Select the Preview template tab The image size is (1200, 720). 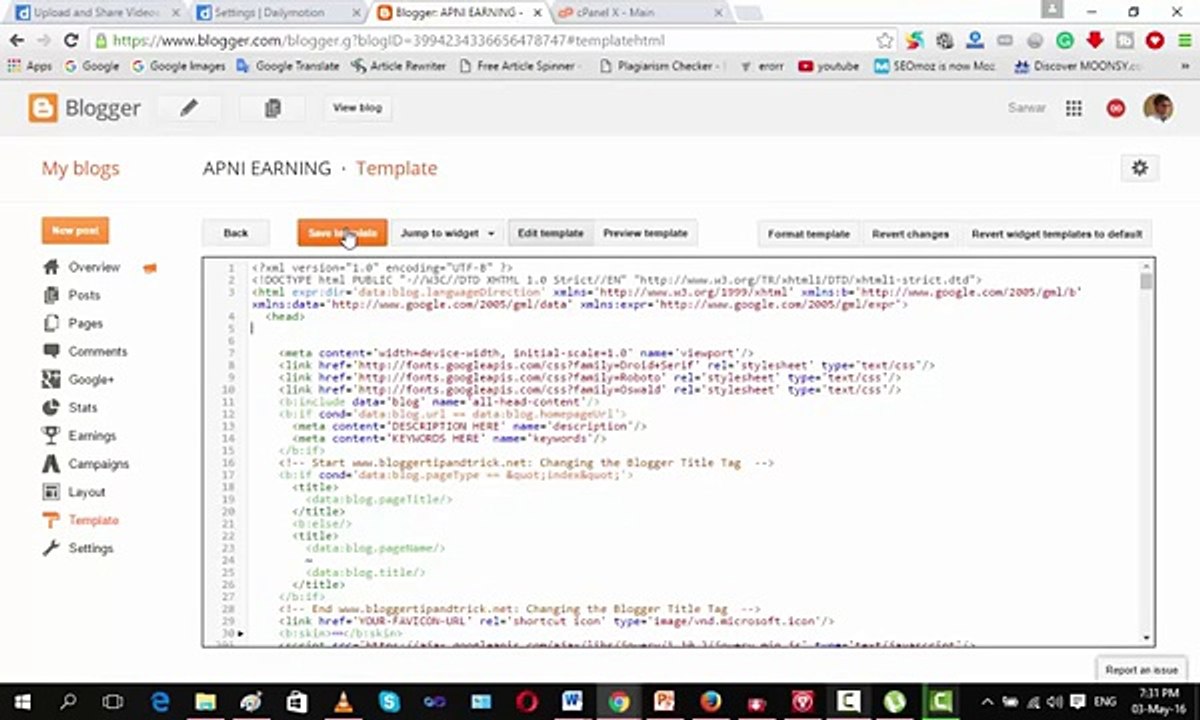[645, 233]
